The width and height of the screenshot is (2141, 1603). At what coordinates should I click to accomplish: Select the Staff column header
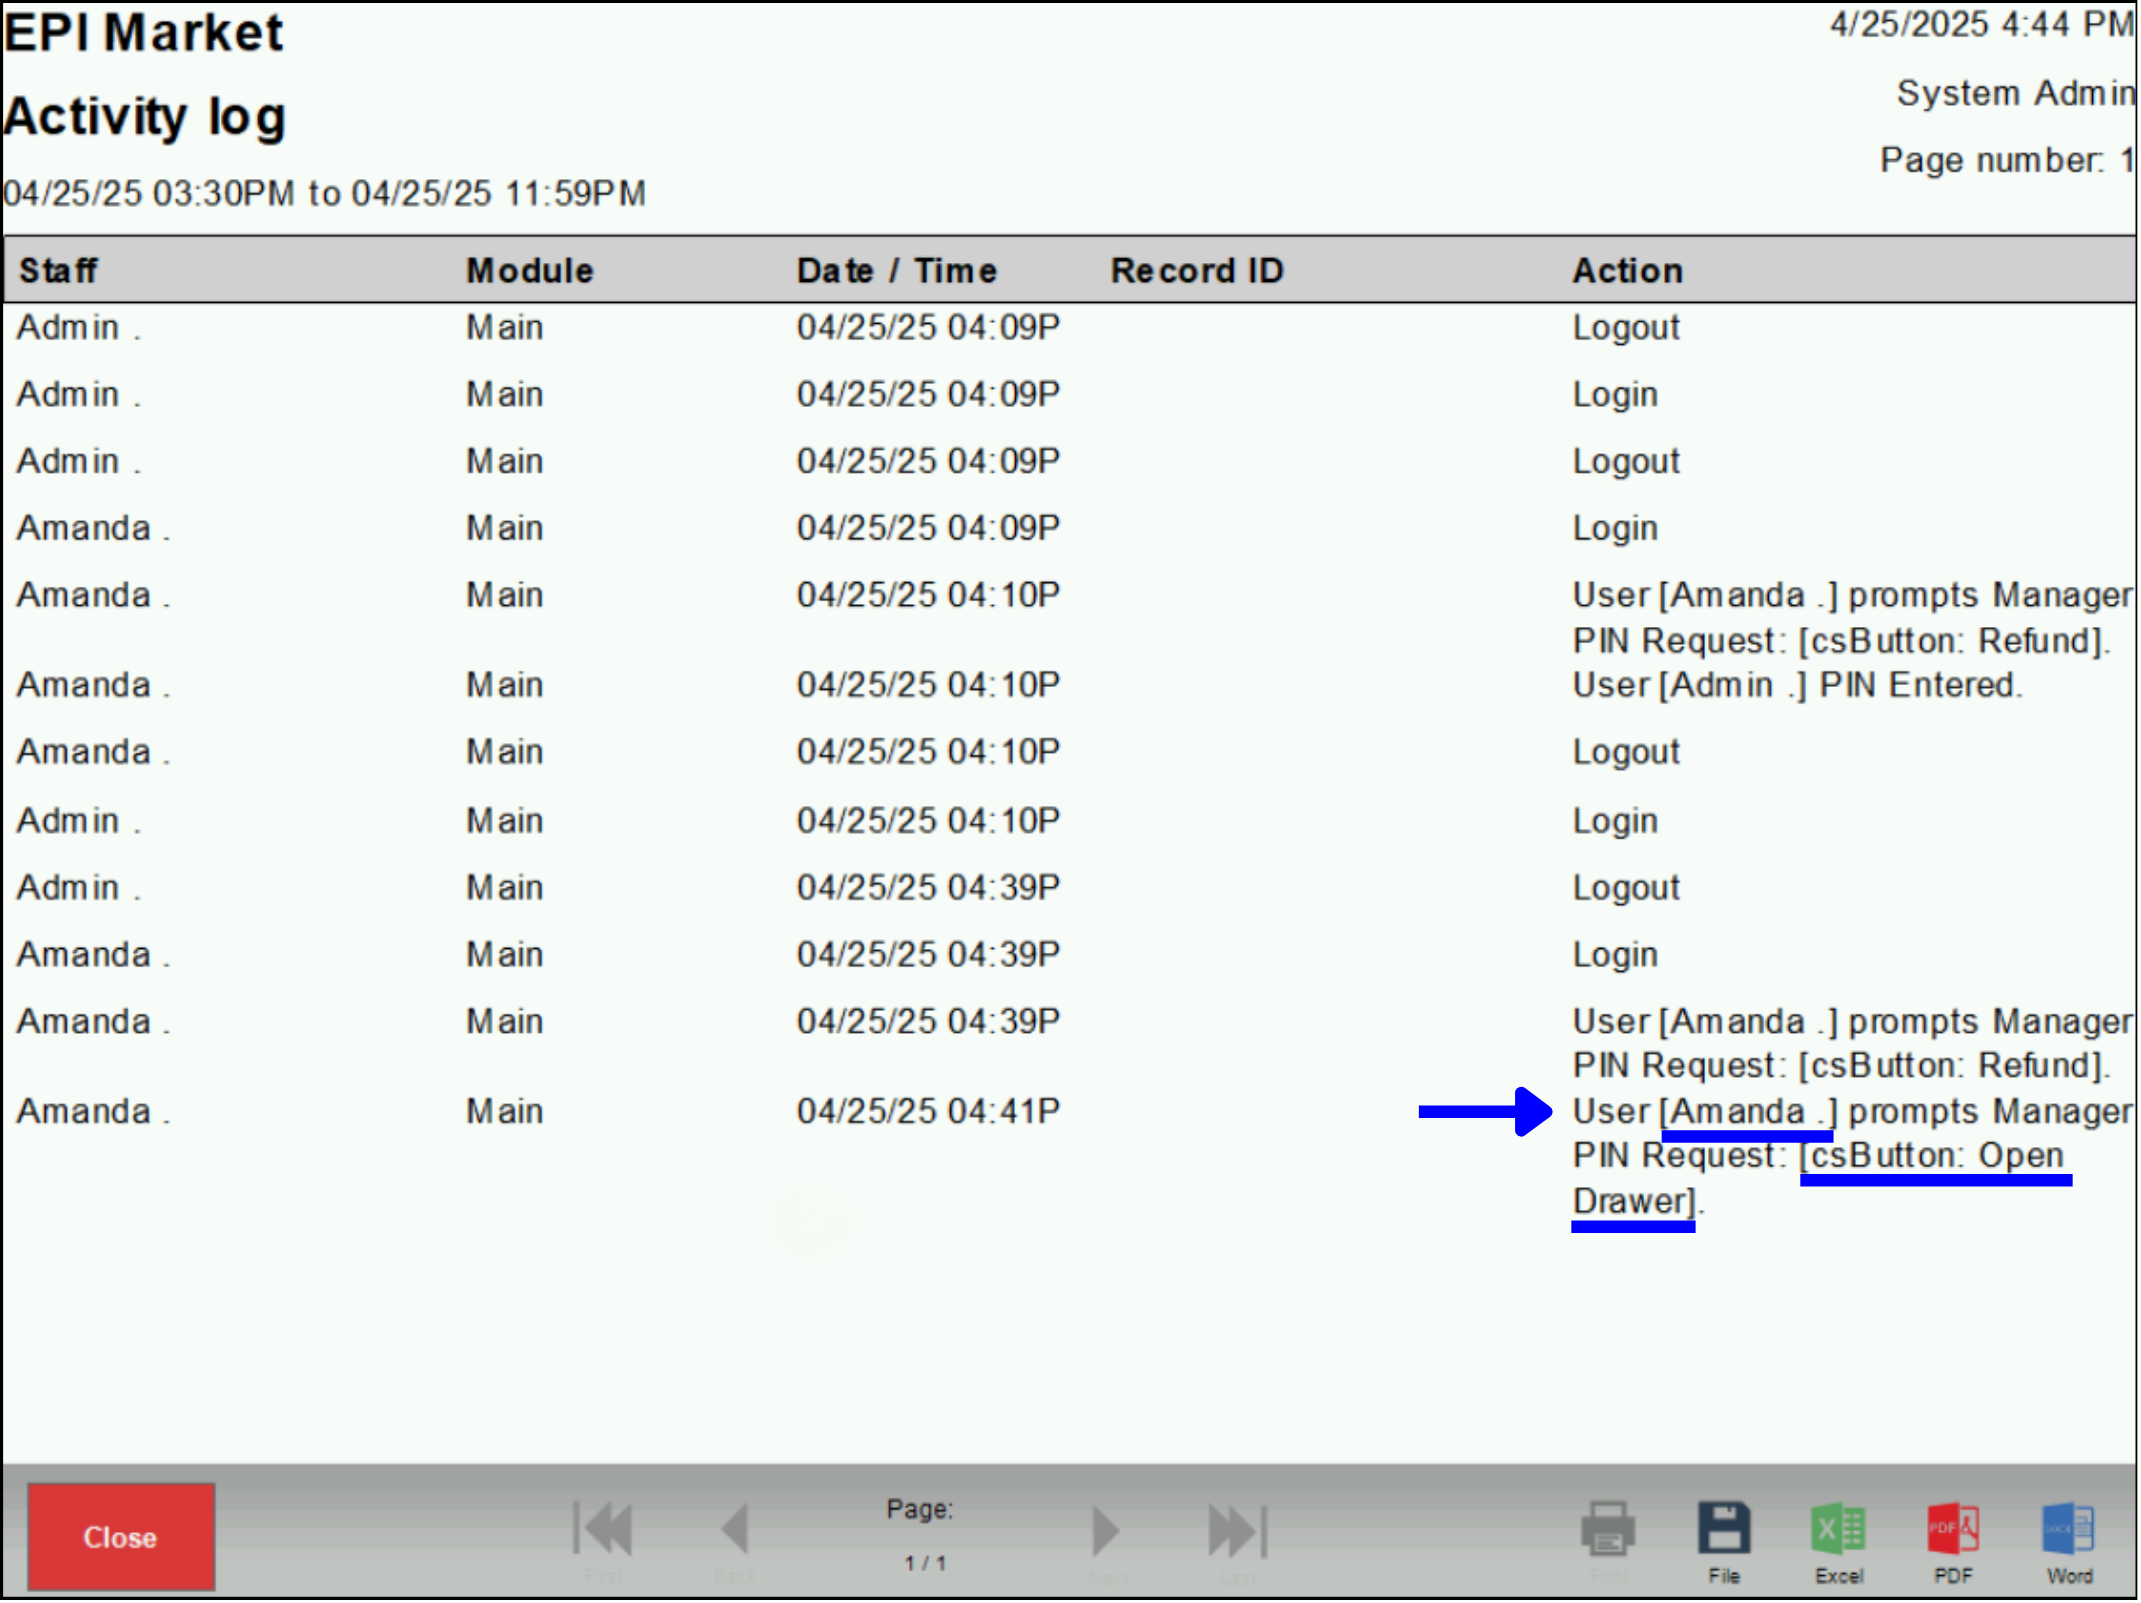[59, 271]
